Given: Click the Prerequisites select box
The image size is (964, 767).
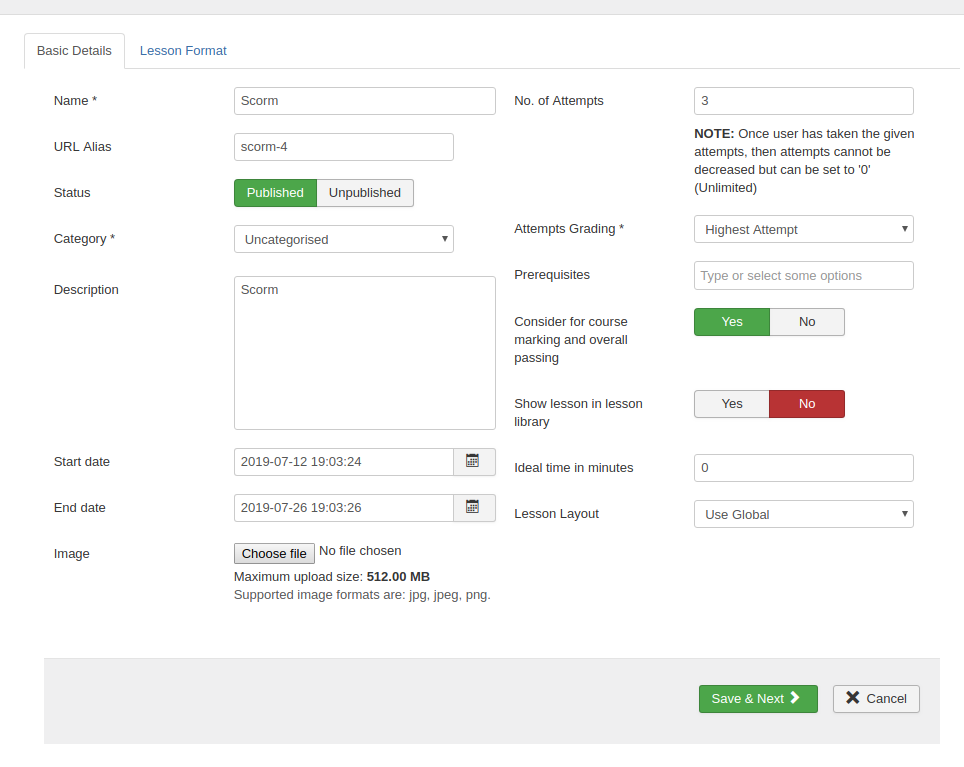Looking at the screenshot, I should tap(803, 276).
